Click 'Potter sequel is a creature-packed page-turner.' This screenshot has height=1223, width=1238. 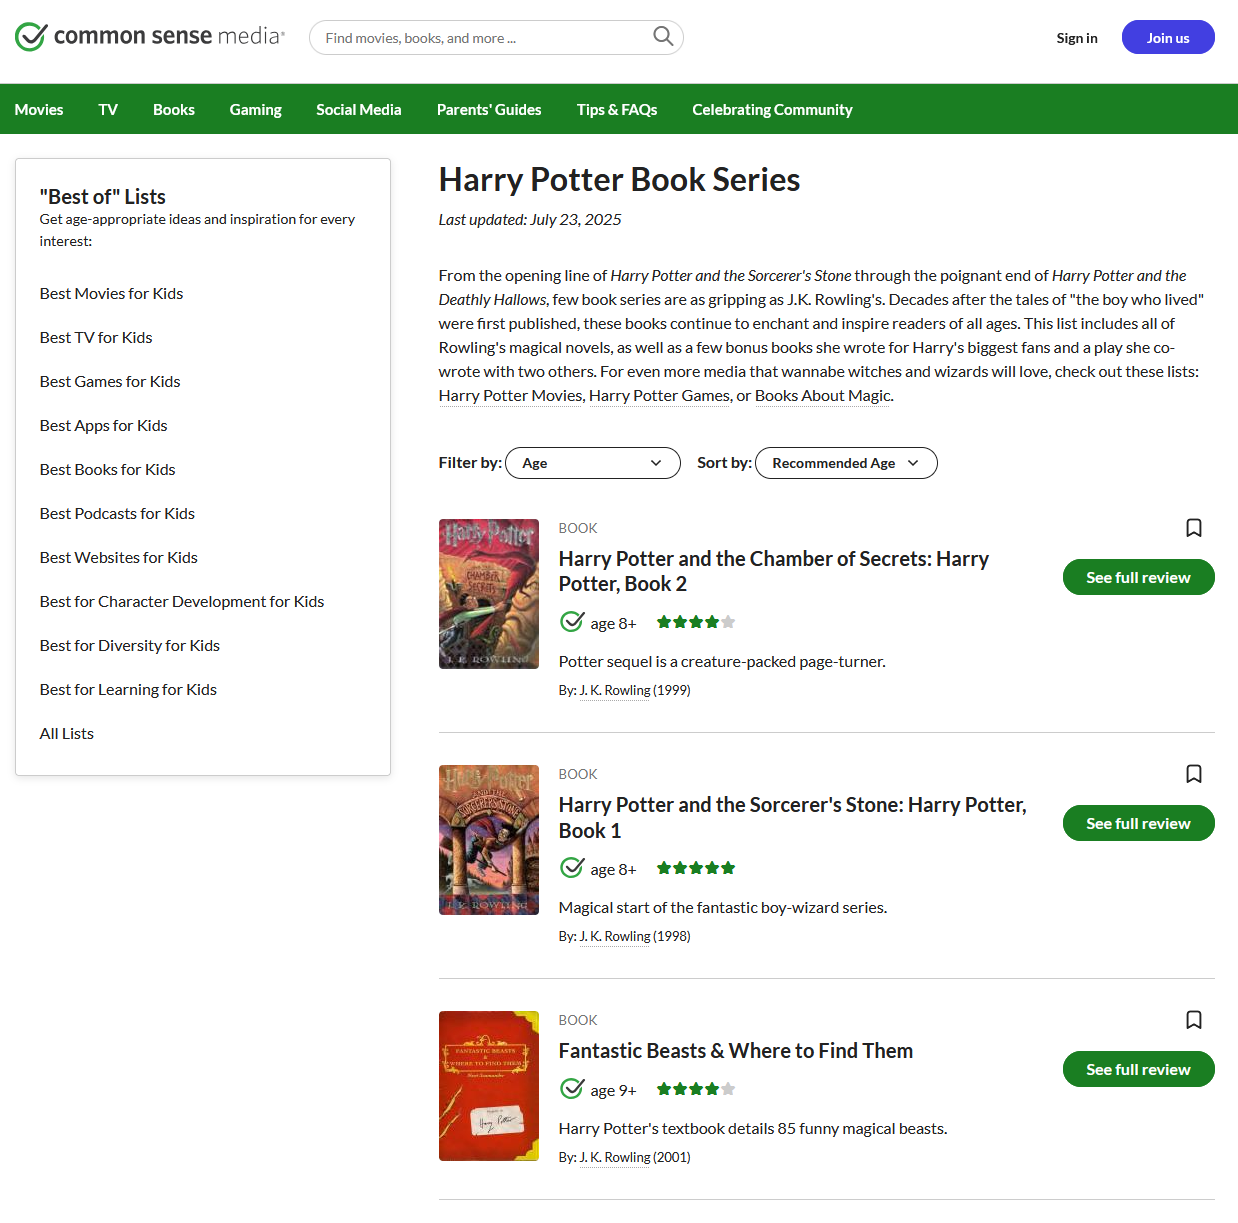[x=722, y=661]
